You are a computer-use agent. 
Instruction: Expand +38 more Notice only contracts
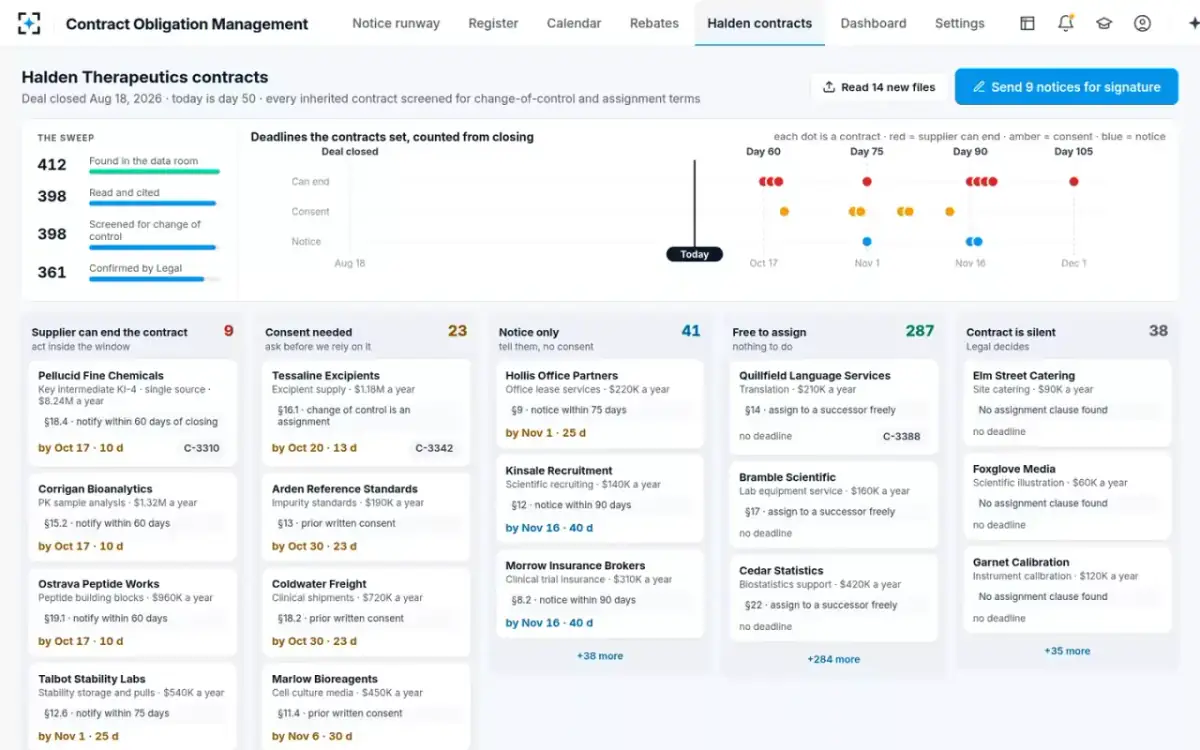600,656
